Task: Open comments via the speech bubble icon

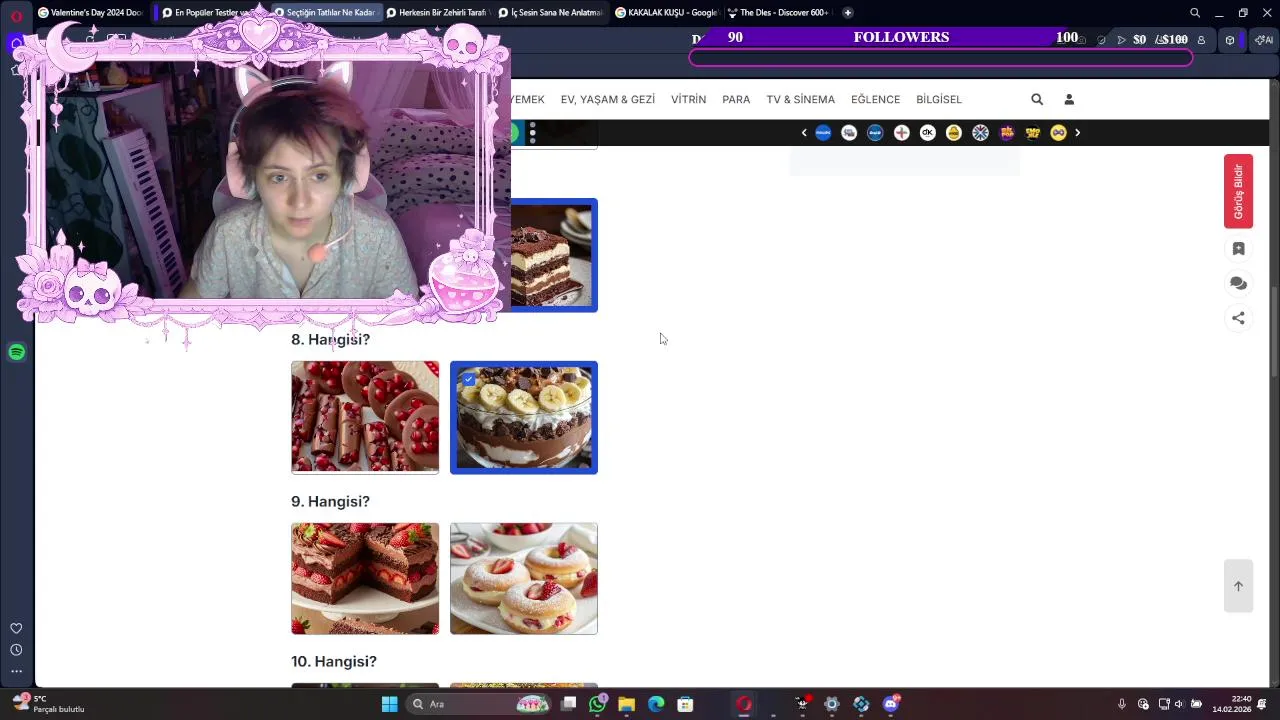Action: [1238, 284]
